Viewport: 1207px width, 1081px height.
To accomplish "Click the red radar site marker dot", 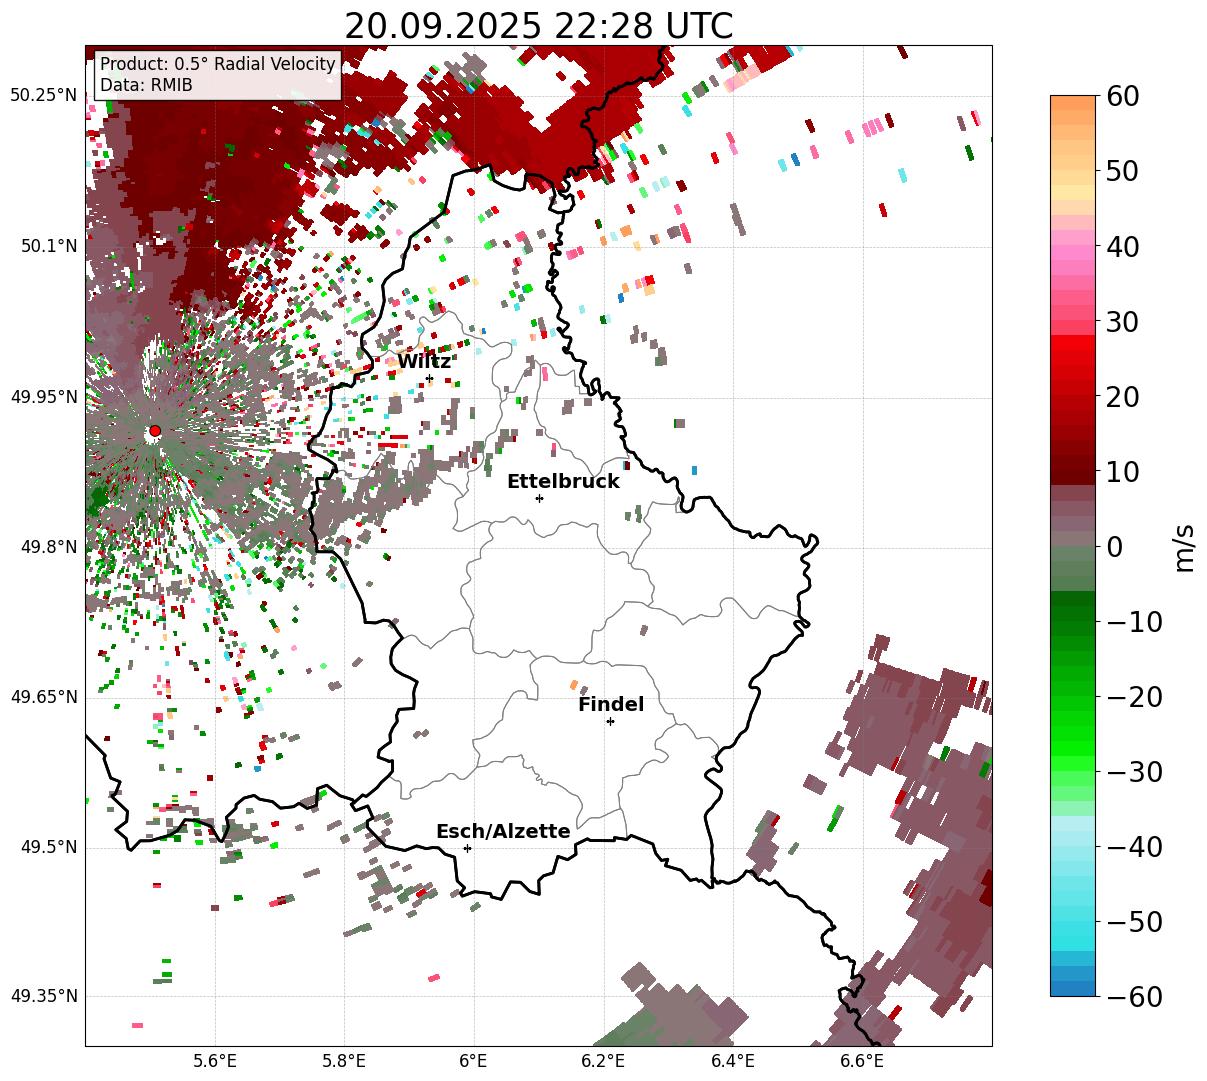I will (154, 431).
